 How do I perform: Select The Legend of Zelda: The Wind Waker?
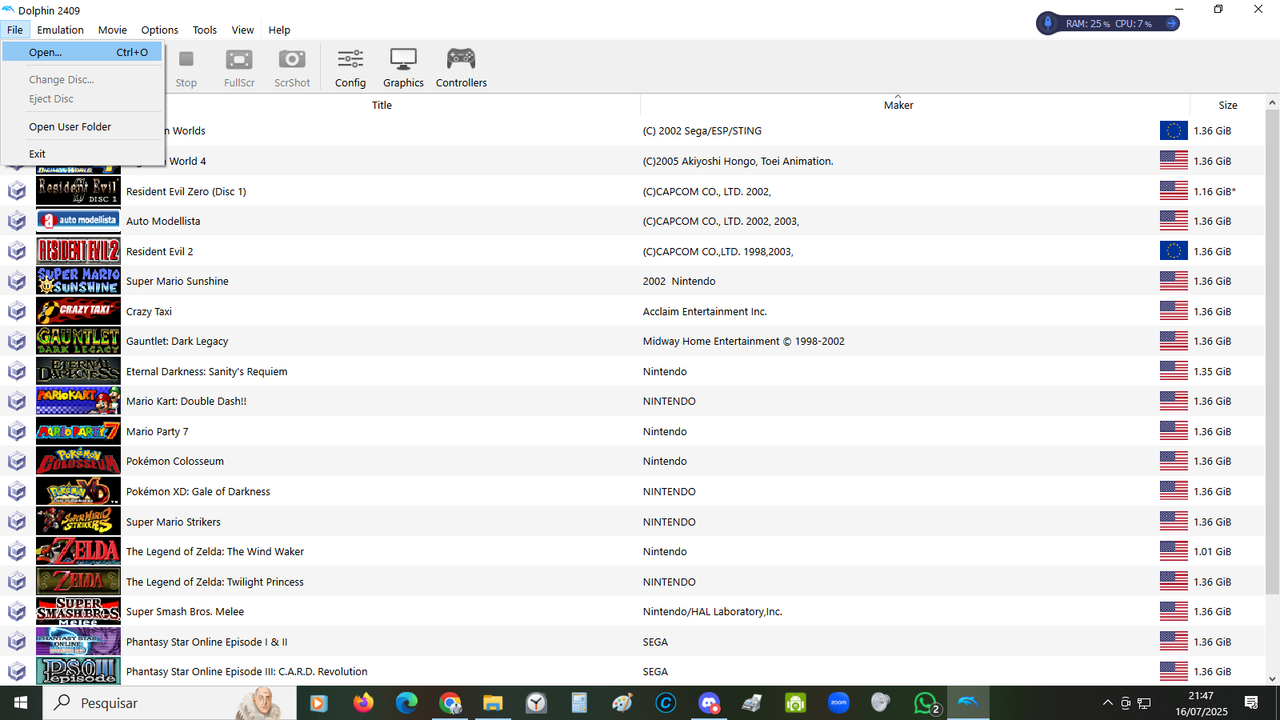pyautogui.click(x=215, y=551)
